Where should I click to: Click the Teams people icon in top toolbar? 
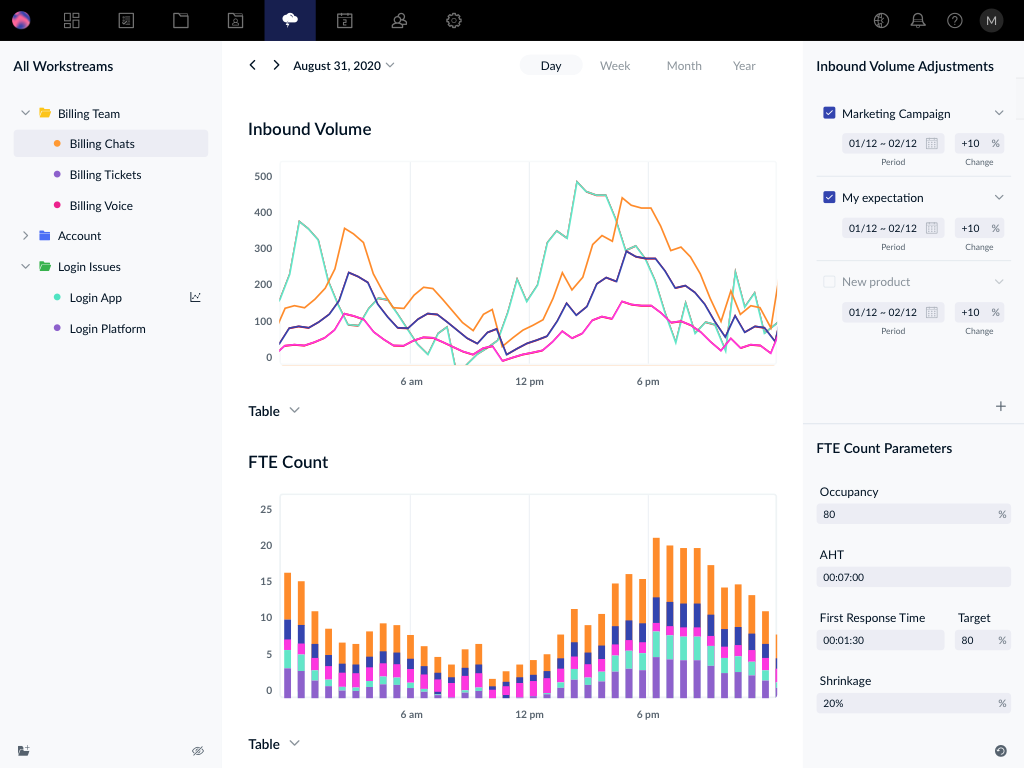(x=399, y=20)
